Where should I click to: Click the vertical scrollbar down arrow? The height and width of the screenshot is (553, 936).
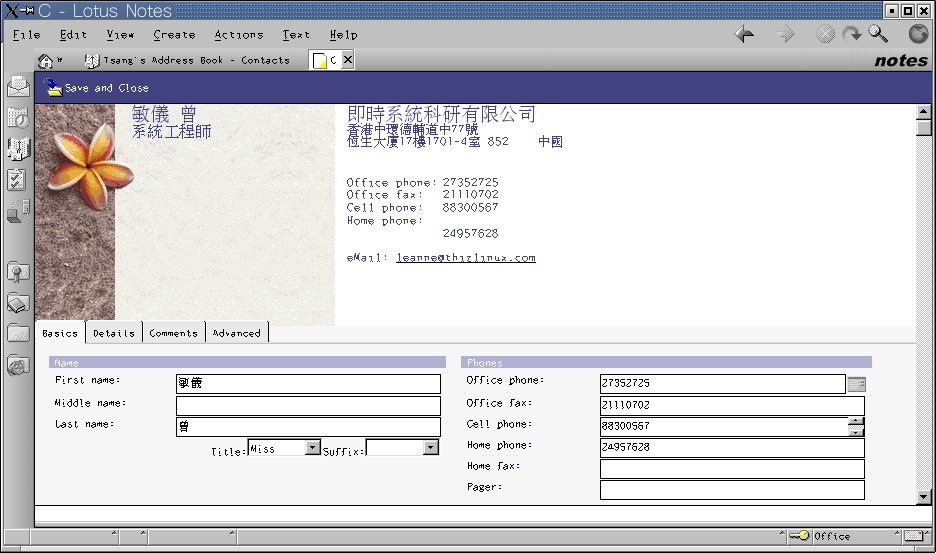point(924,497)
